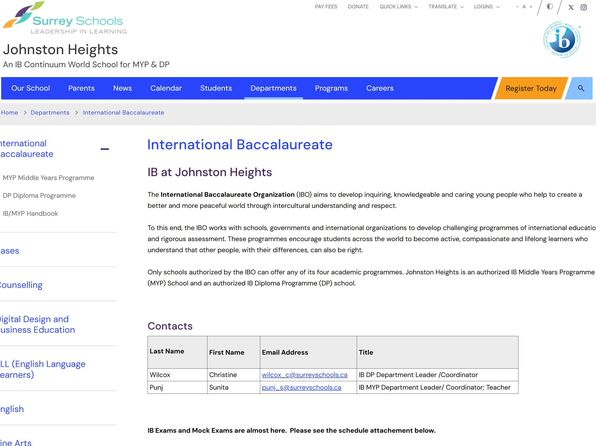Screen dimensions: 596x446
Task: Email wilcox_c@surreyschools.ca
Action: pyautogui.click(x=304, y=375)
